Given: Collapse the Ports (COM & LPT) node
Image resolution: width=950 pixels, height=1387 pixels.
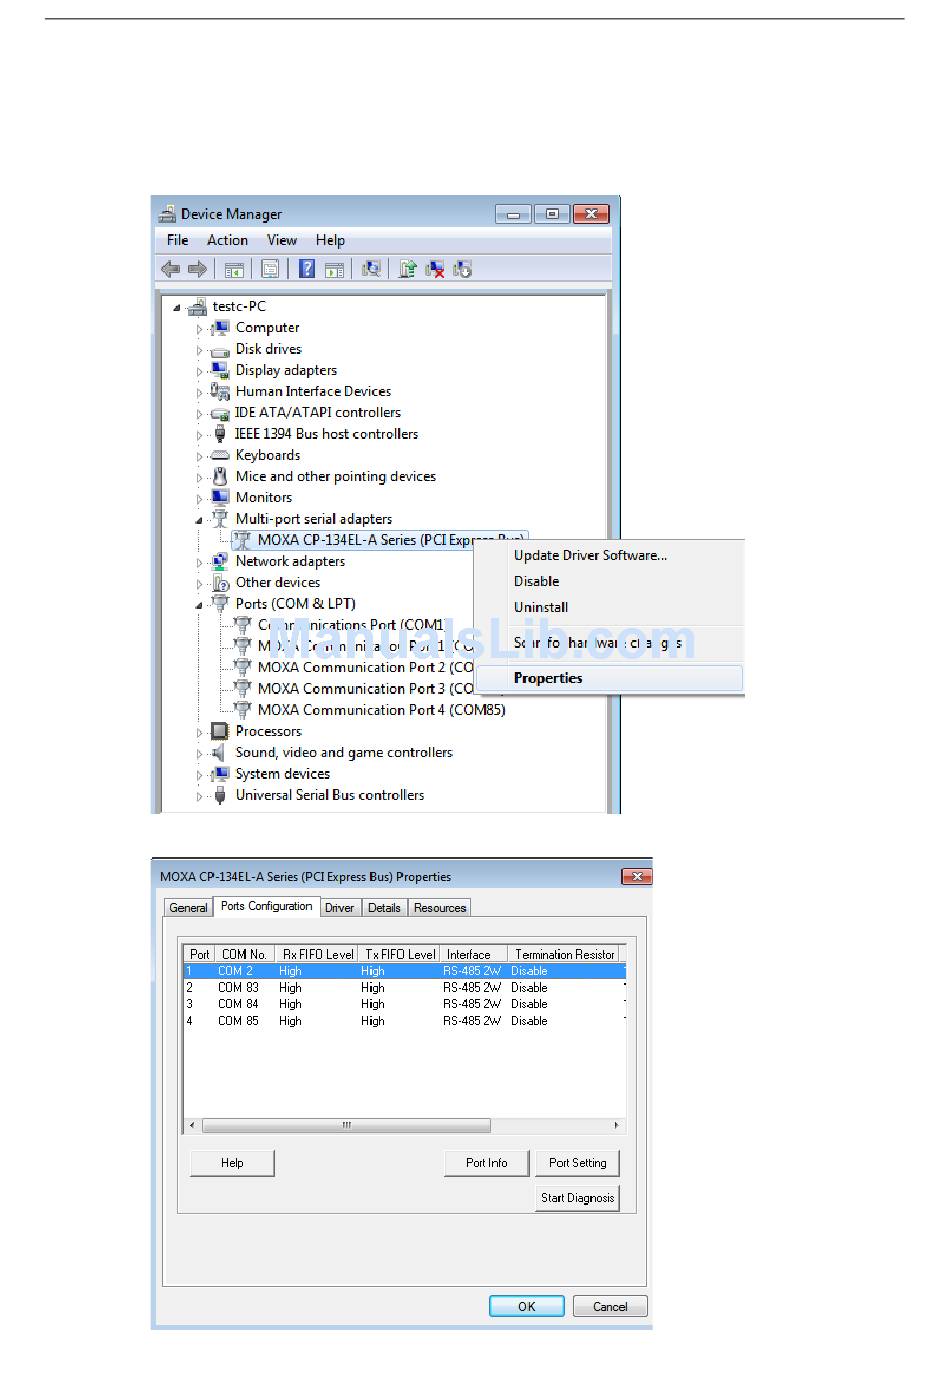Looking at the screenshot, I should [x=199, y=605].
